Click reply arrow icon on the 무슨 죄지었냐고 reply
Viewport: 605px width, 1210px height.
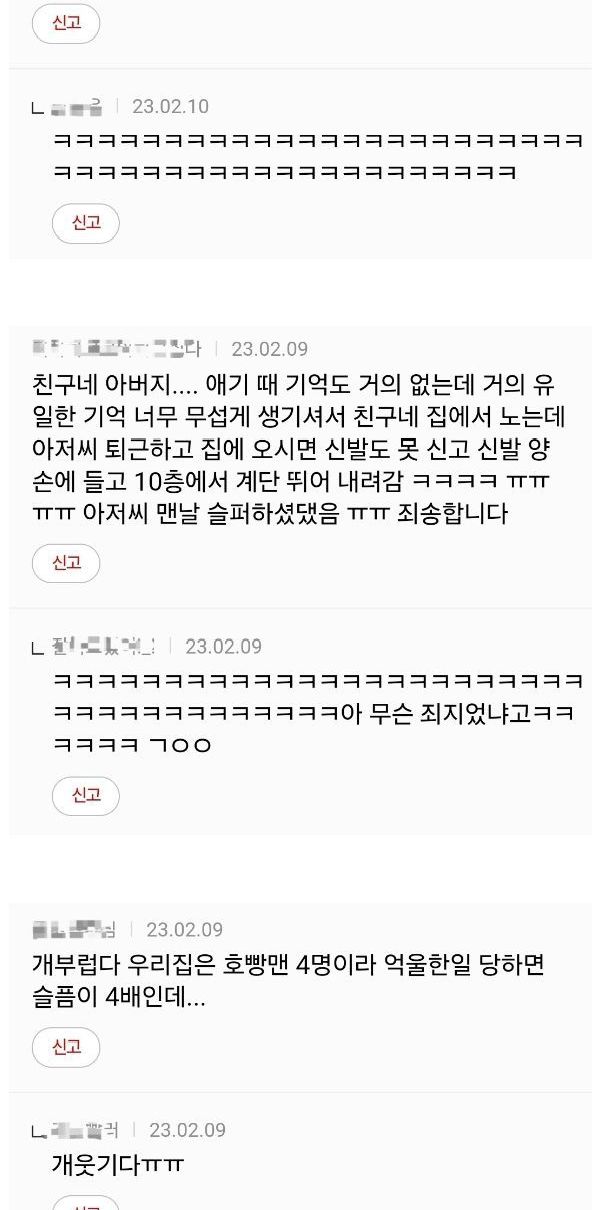tap(39, 648)
